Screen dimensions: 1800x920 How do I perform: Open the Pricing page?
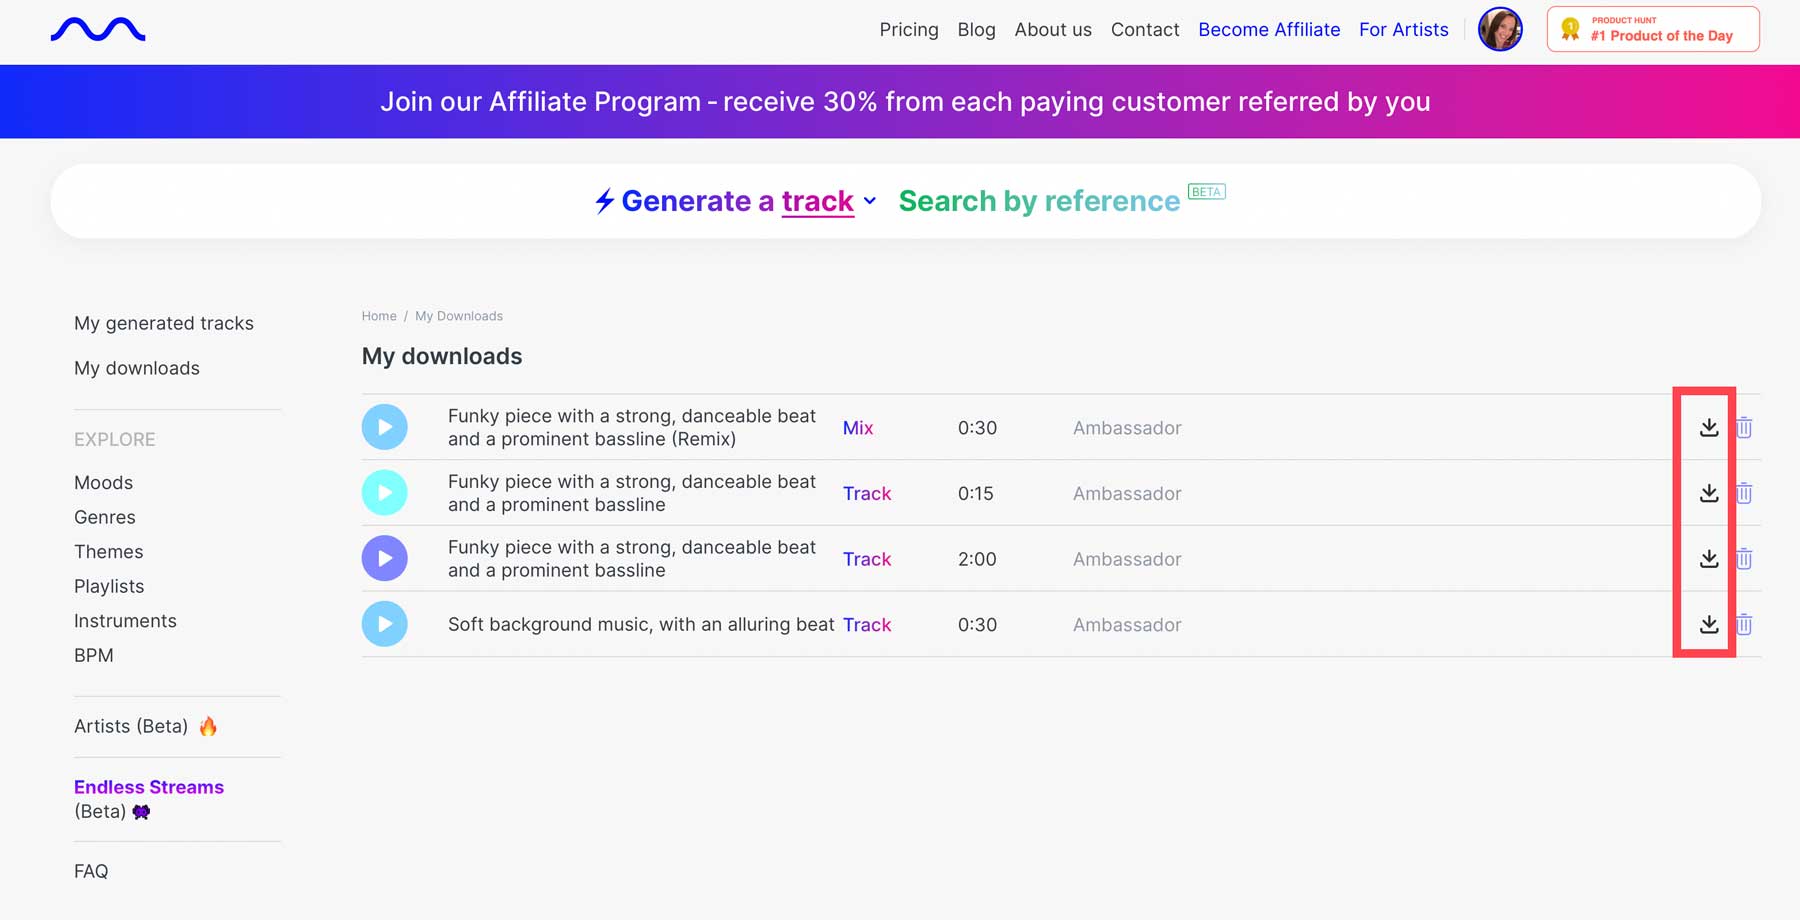(x=908, y=30)
